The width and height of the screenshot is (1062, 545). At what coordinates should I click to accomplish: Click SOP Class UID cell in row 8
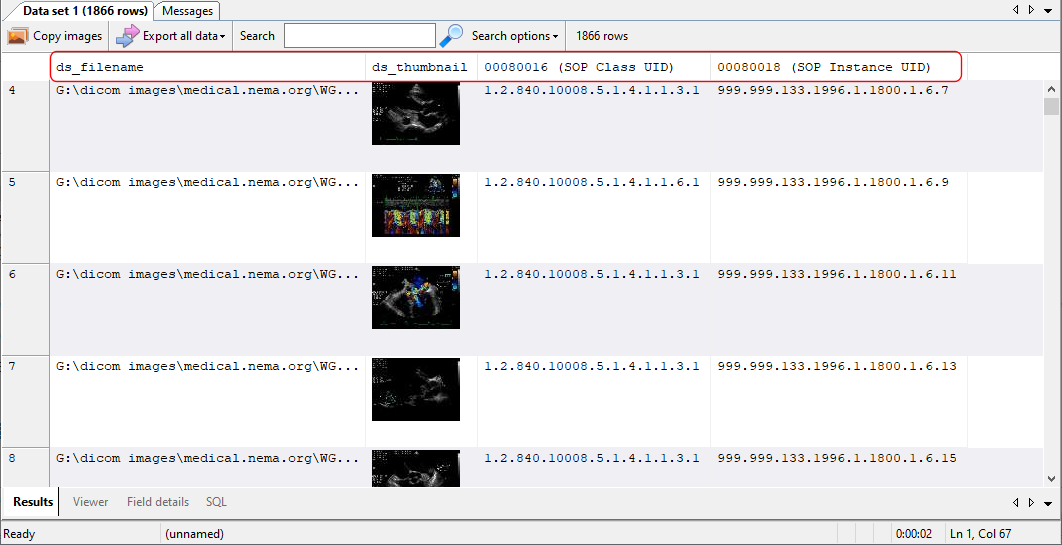[593, 467]
